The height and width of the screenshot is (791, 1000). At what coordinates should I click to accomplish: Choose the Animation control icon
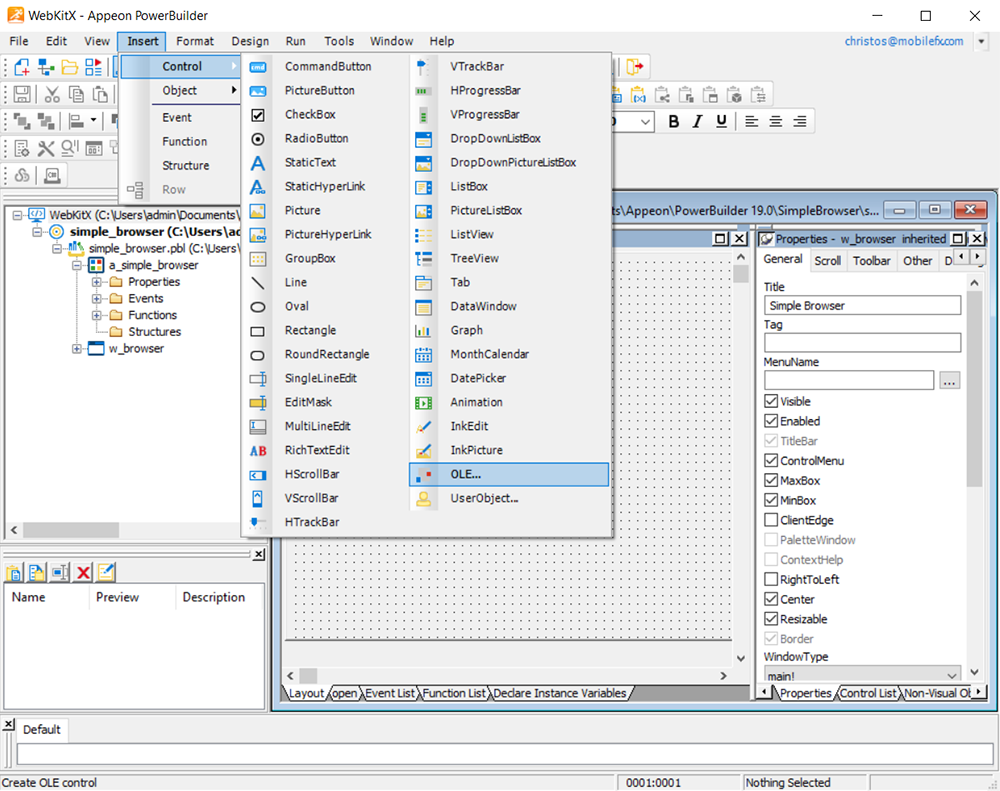click(423, 403)
